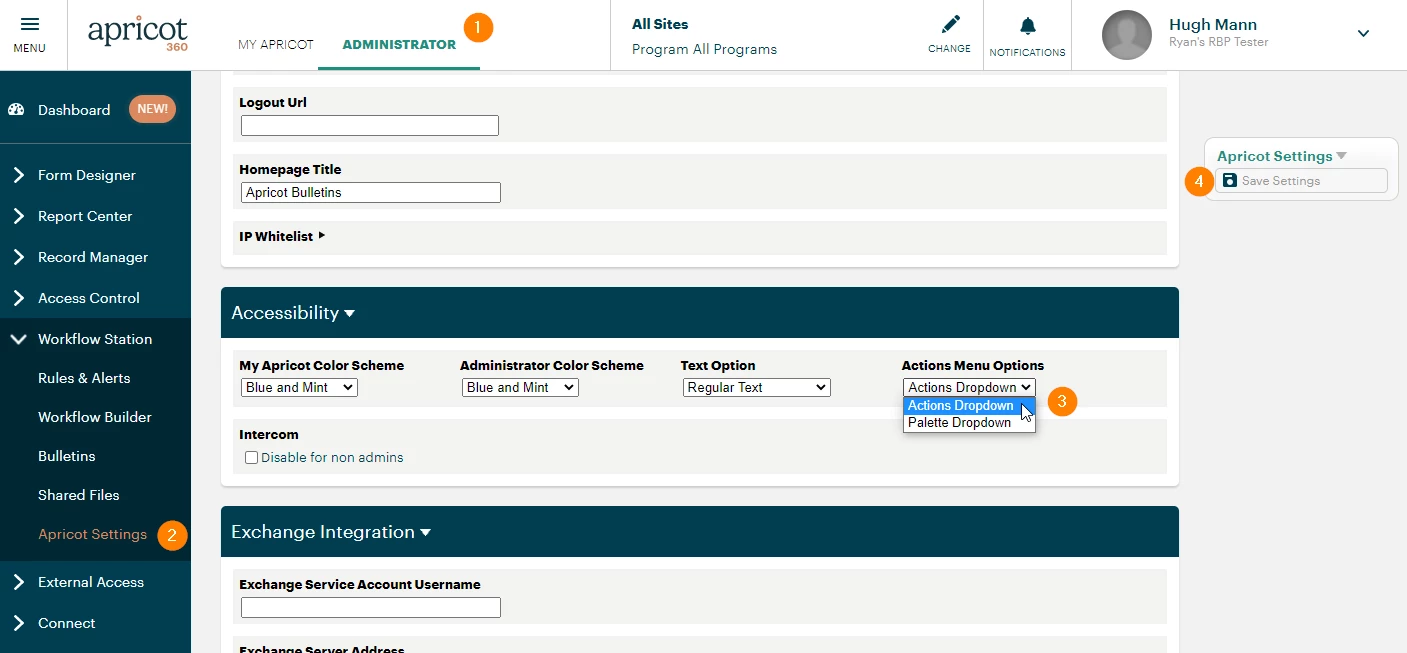The height and width of the screenshot is (653, 1407).
Task: Switch to the ADMINISTRATOR tab
Action: pos(399,44)
